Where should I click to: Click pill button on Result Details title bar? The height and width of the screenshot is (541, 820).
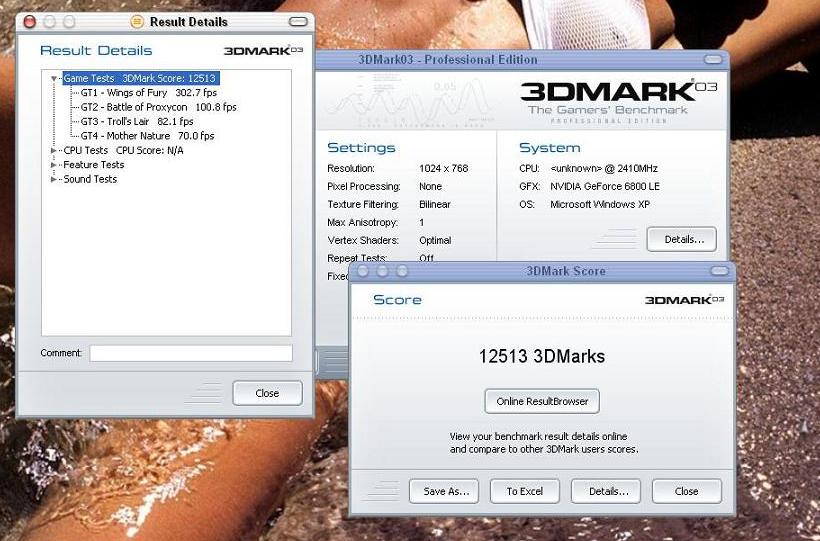tap(298, 22)
